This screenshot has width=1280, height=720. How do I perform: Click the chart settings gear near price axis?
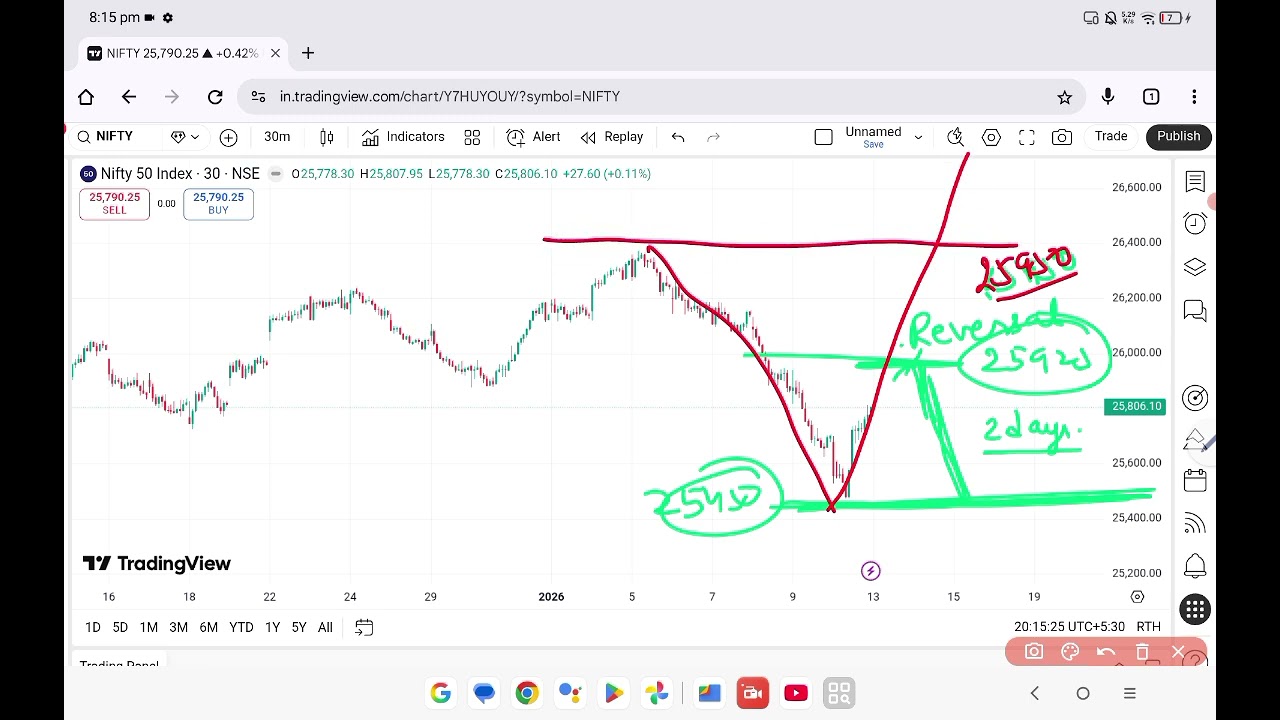click(1137, 597)
